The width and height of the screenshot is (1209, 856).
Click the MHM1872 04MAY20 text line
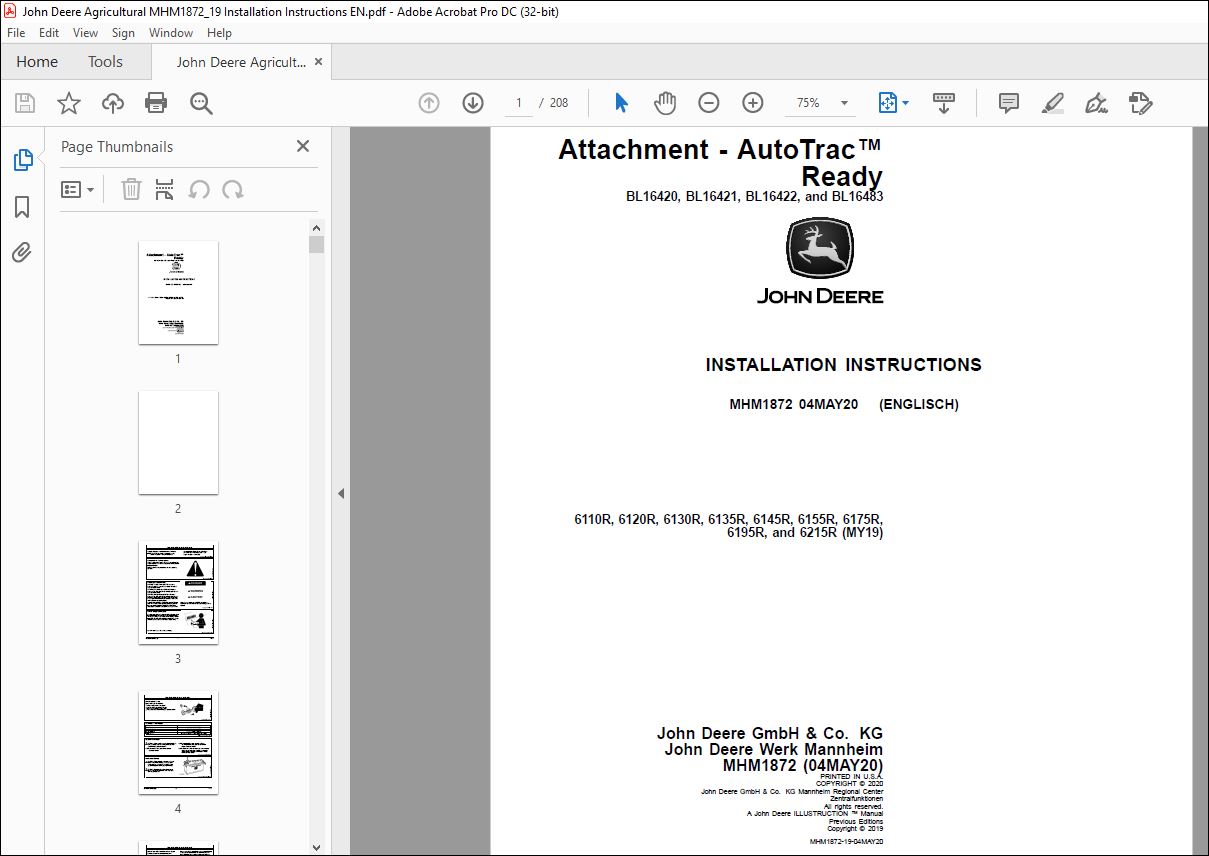tap(844, 405)
